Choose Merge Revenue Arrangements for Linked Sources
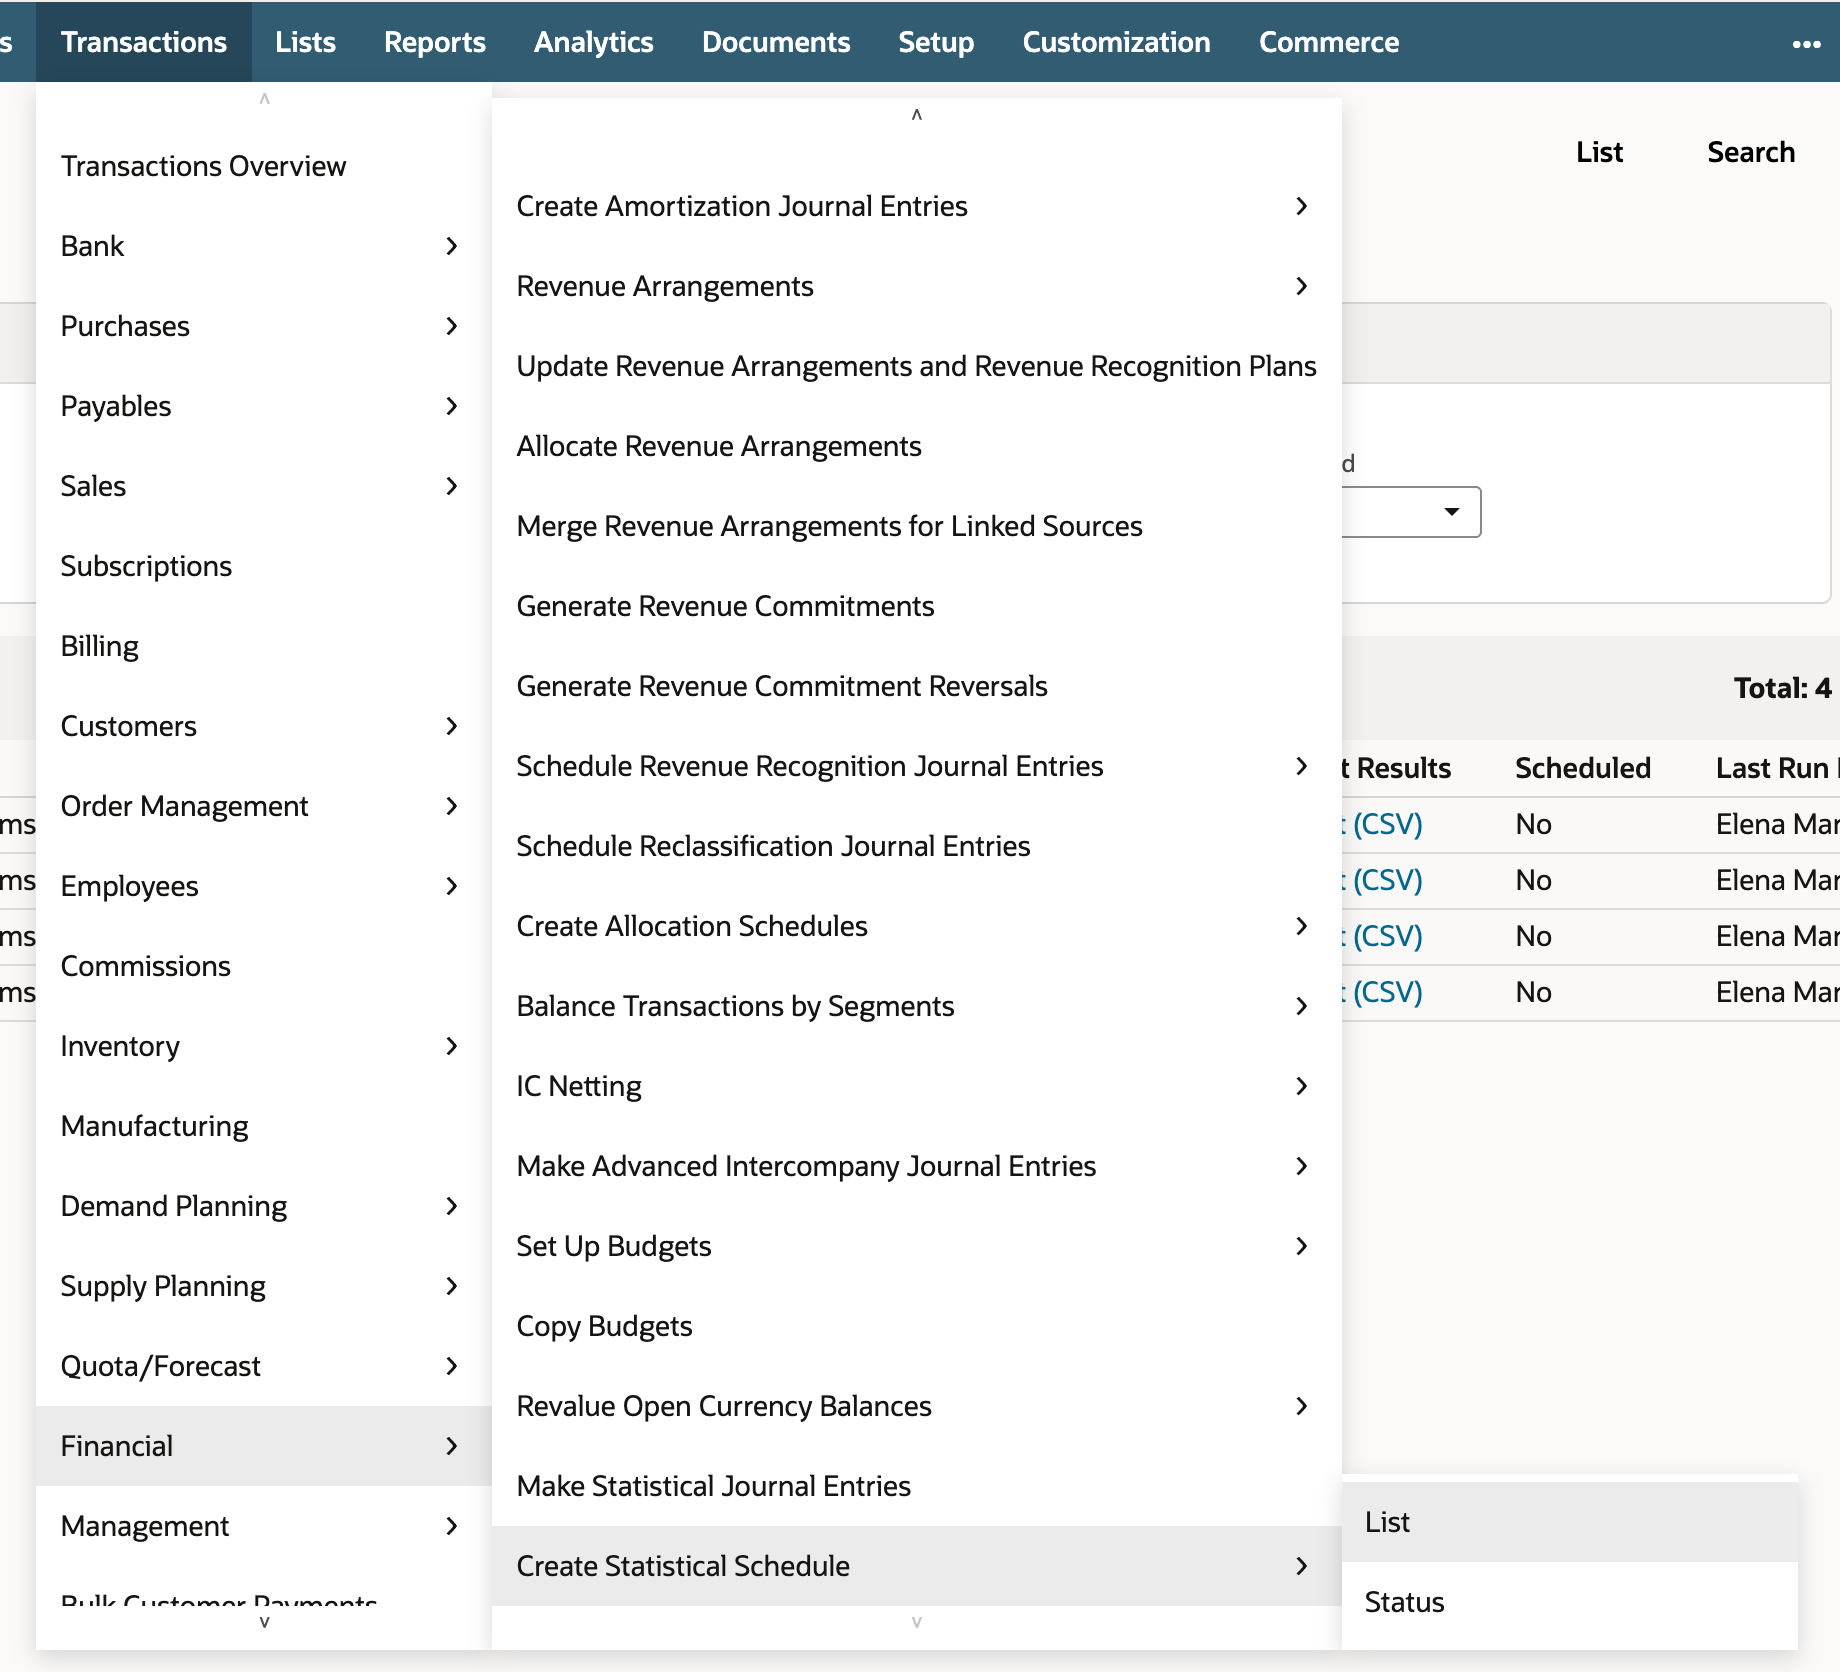 click(x=916, y=526)
